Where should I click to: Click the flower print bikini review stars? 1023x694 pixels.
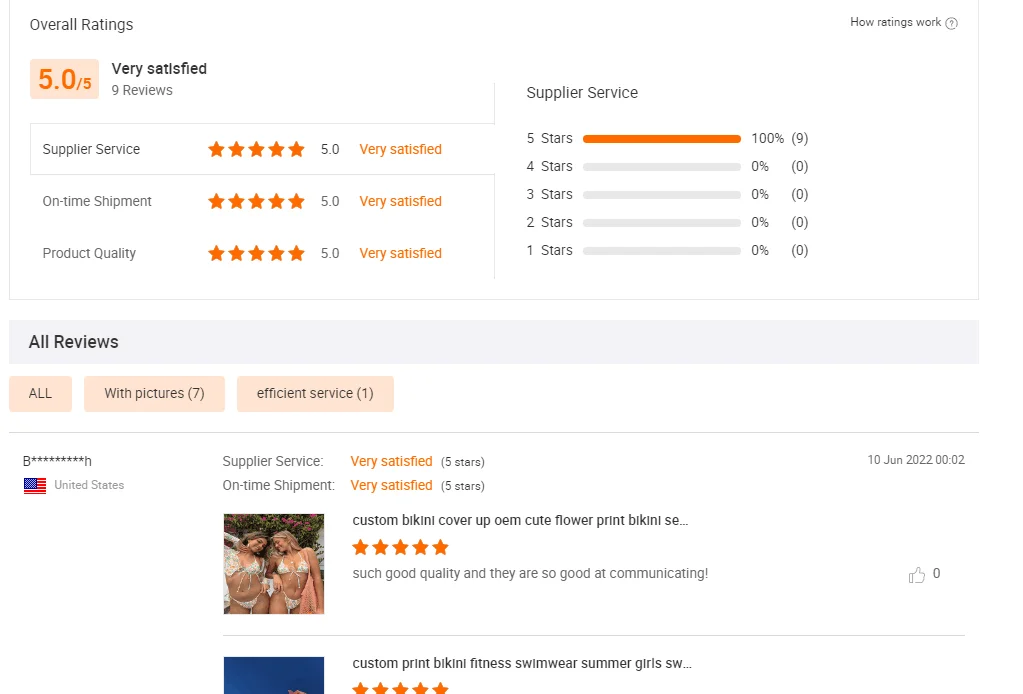click(x=400, y=548)
